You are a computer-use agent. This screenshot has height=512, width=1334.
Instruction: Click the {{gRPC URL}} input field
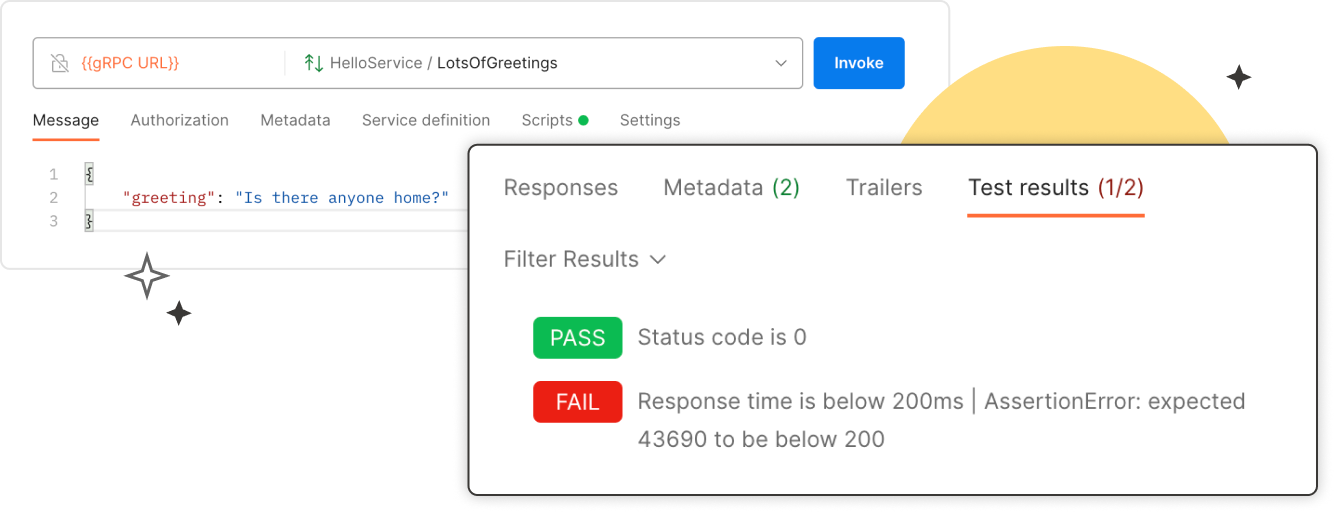pos(170,63)
